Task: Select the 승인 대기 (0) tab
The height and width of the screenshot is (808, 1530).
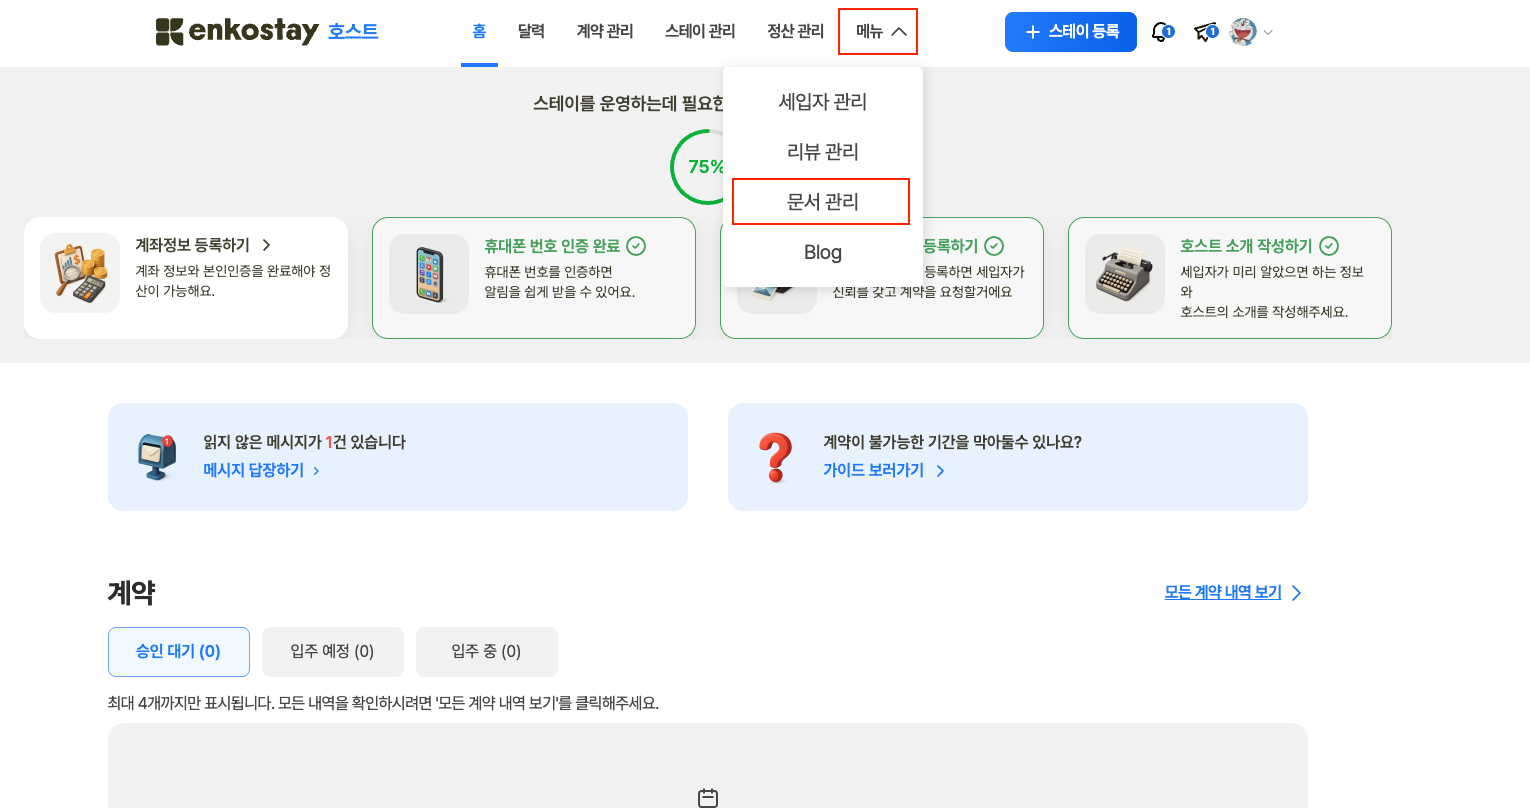Action: coord(179,652)
